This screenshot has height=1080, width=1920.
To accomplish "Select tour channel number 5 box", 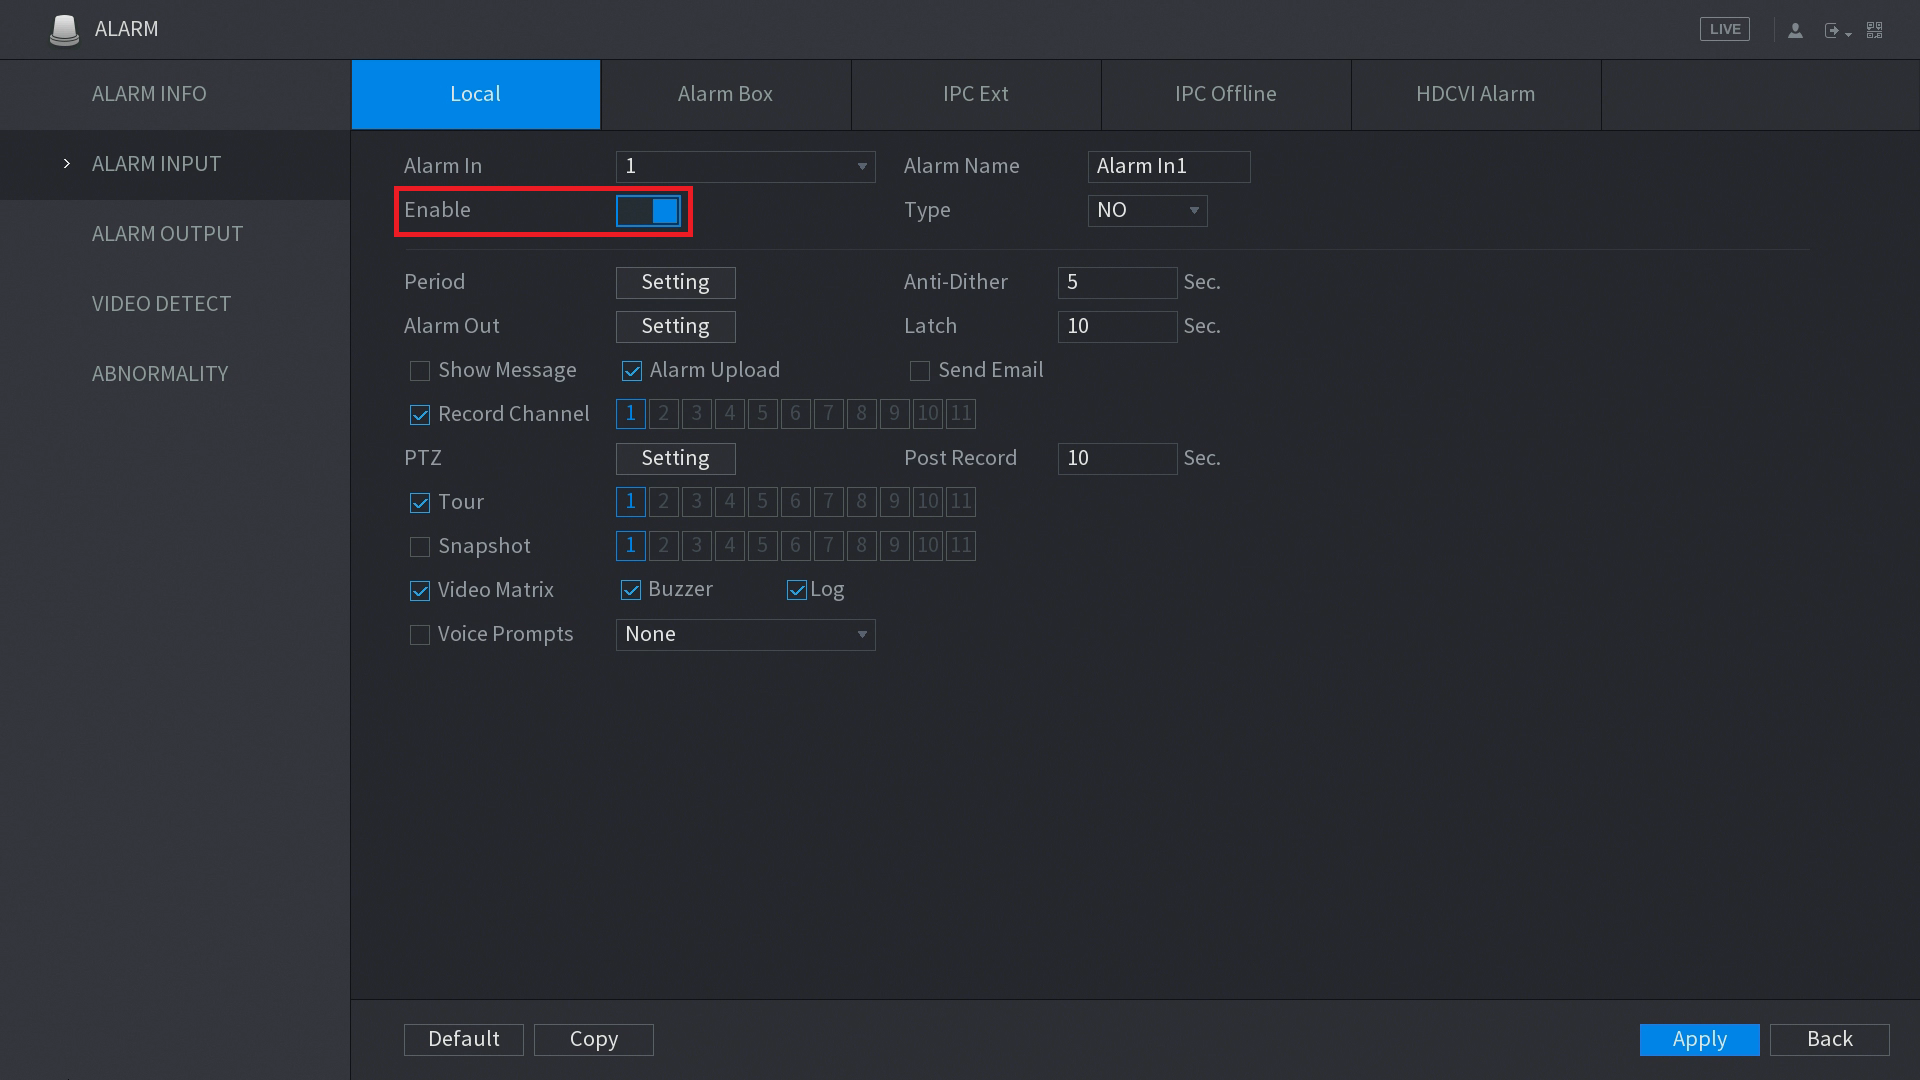I will coord(762,502).
